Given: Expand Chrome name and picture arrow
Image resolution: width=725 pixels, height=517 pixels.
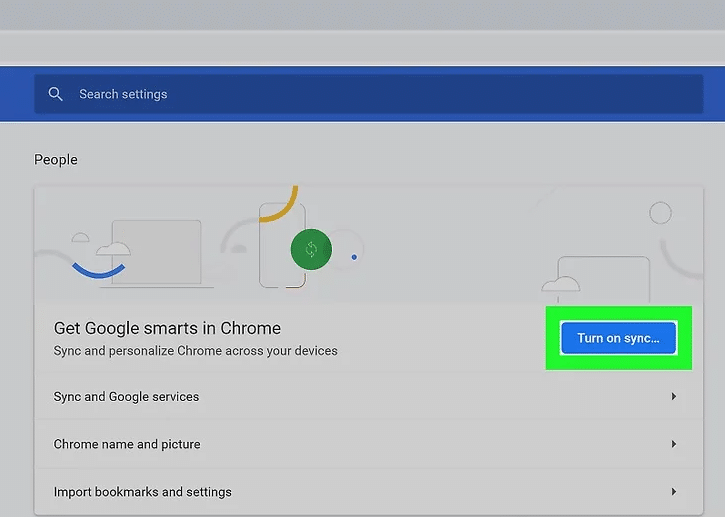Looking at the screenshot, I should 674,444.
